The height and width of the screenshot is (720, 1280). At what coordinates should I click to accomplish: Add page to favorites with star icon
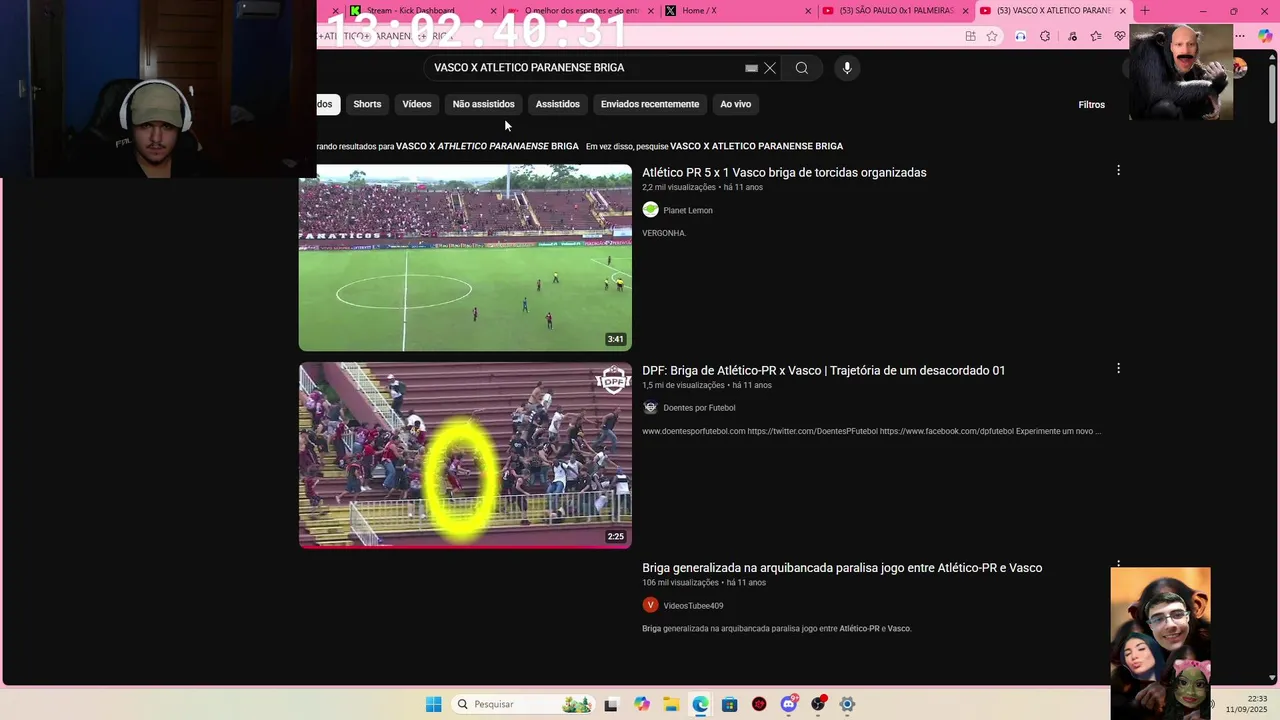(x=992, y=36)
